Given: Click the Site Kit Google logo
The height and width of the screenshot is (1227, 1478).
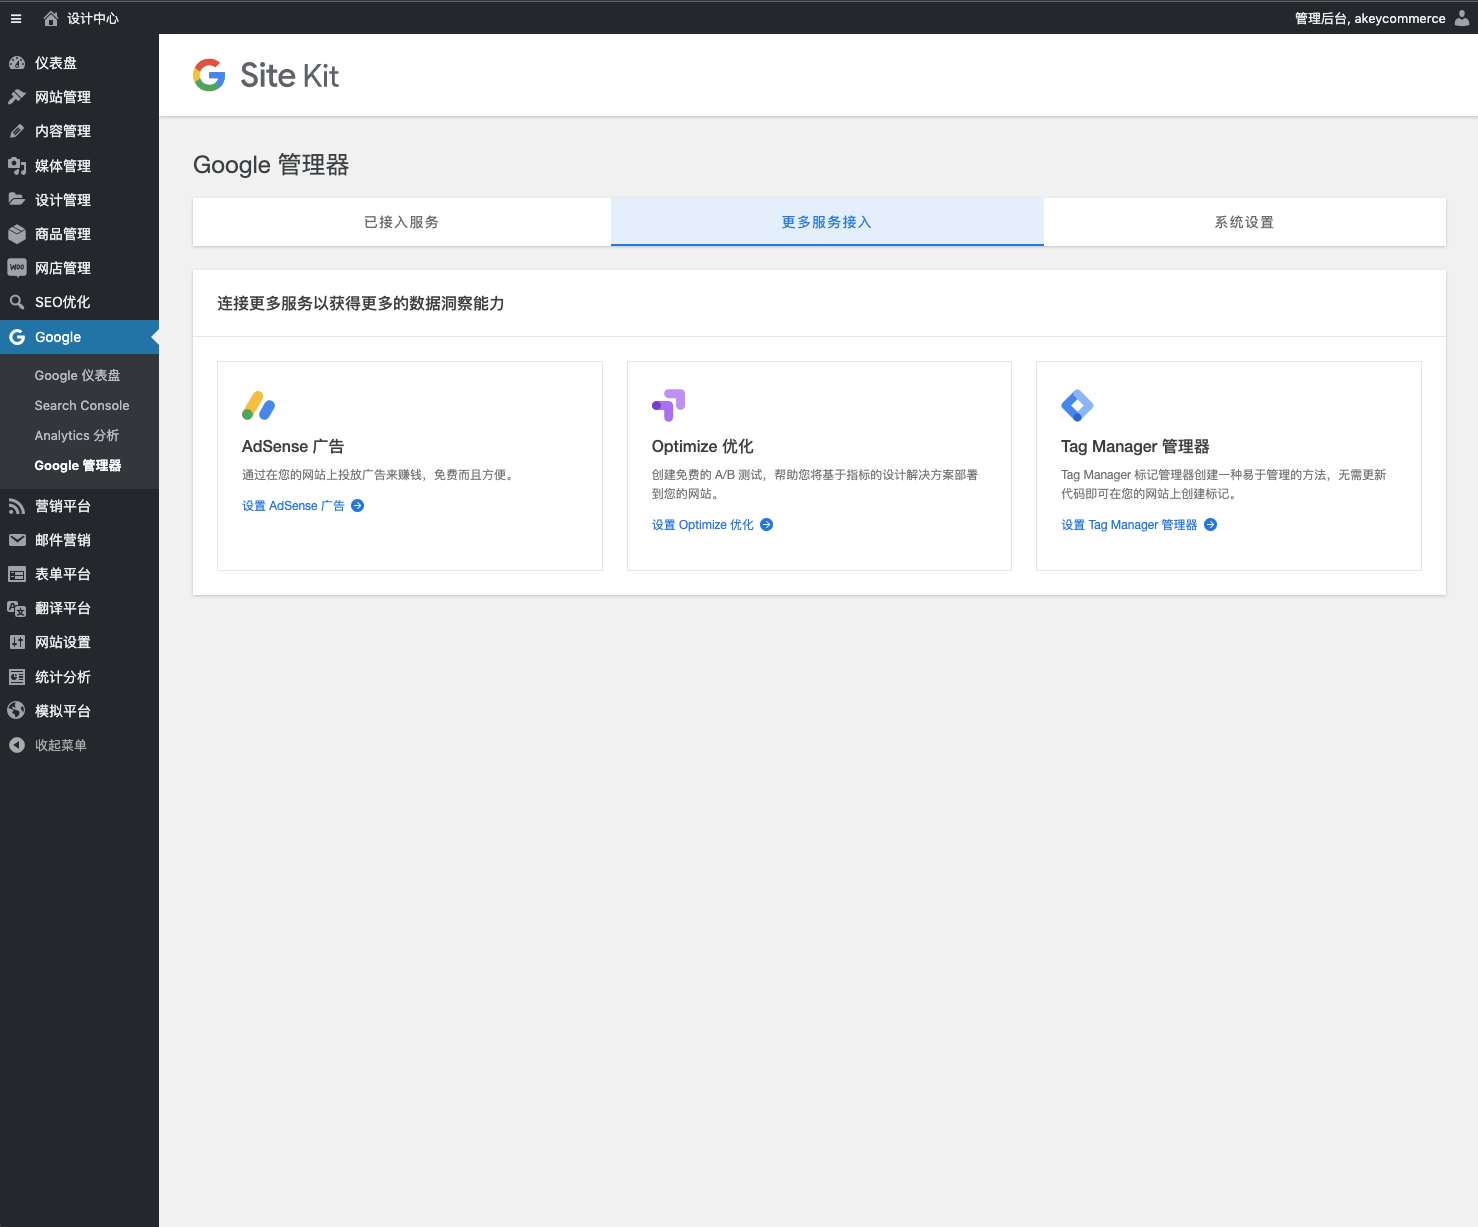Looking at the screenshot, I should [209, 75].
